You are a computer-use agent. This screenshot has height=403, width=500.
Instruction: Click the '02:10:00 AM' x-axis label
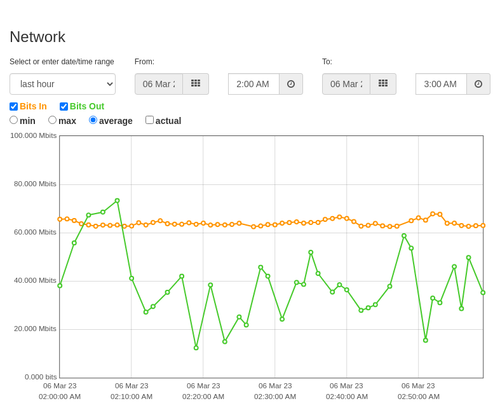click(131, 397)
